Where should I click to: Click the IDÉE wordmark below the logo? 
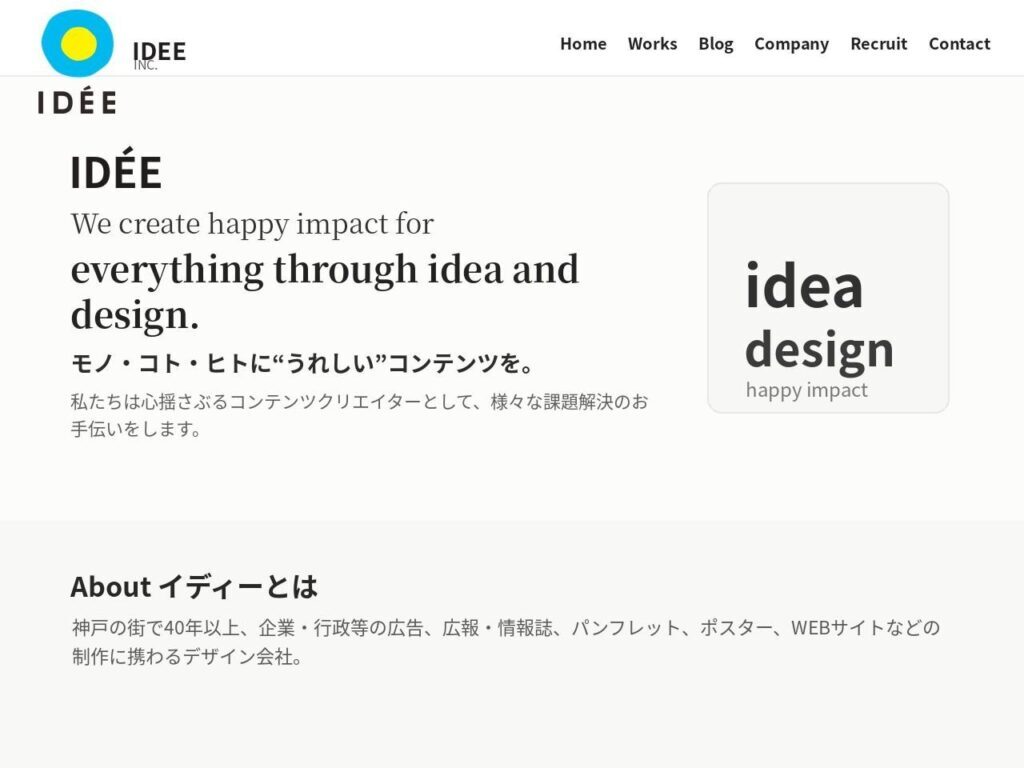click(77, 102)
